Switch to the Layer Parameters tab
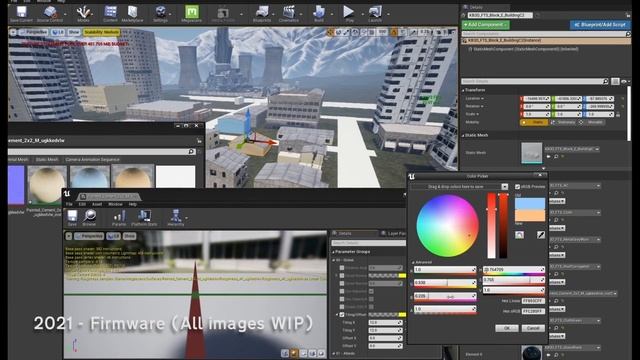640x360 pixels. coord(393,233)
